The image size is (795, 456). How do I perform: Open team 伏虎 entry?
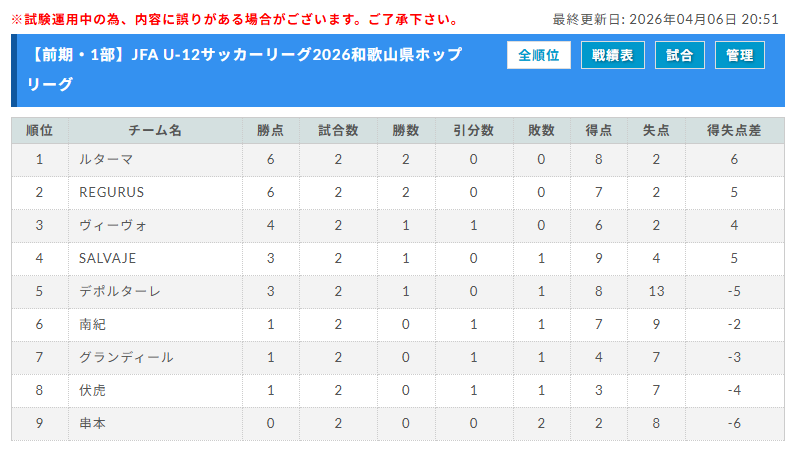[92, 390]
